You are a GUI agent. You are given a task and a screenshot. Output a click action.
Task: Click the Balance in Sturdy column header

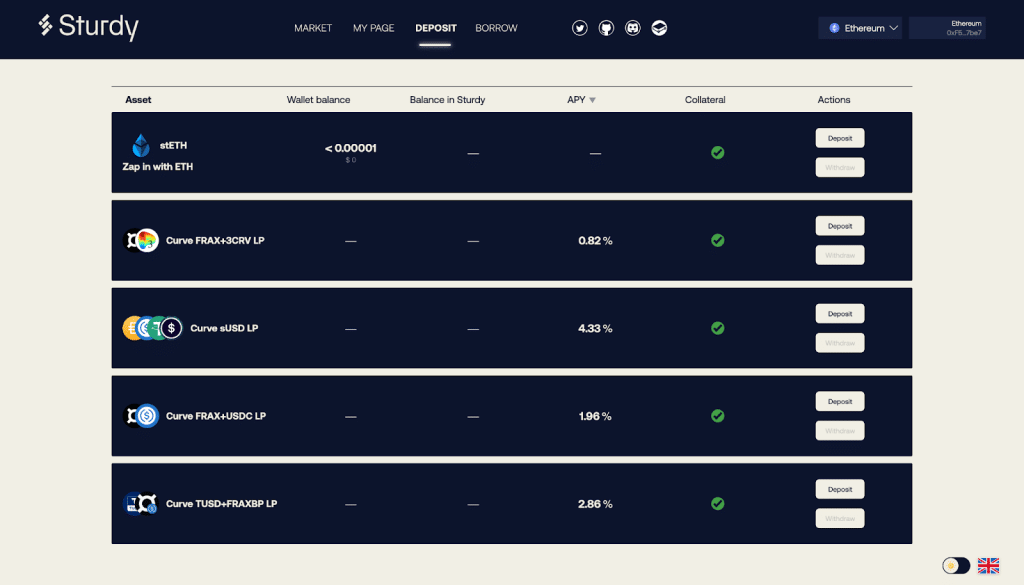pyautogui.click(x=447, y=100)
